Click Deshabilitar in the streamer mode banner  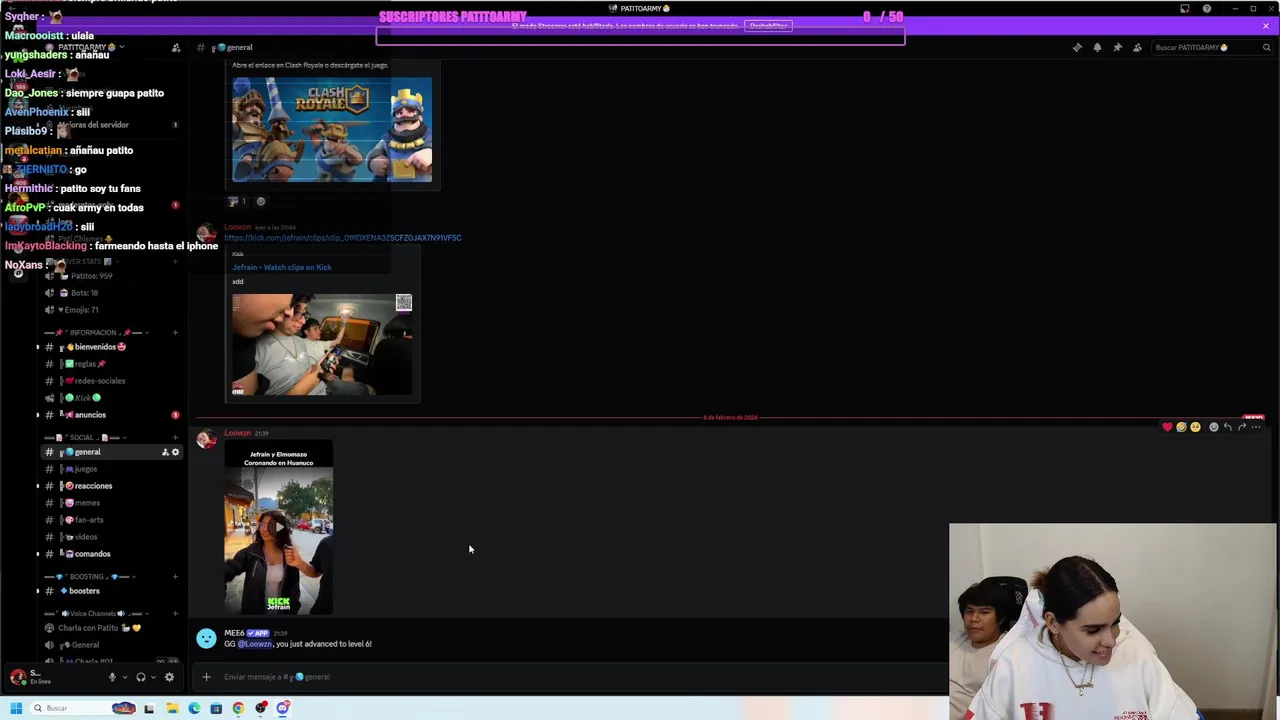click(x=768, y=26)
